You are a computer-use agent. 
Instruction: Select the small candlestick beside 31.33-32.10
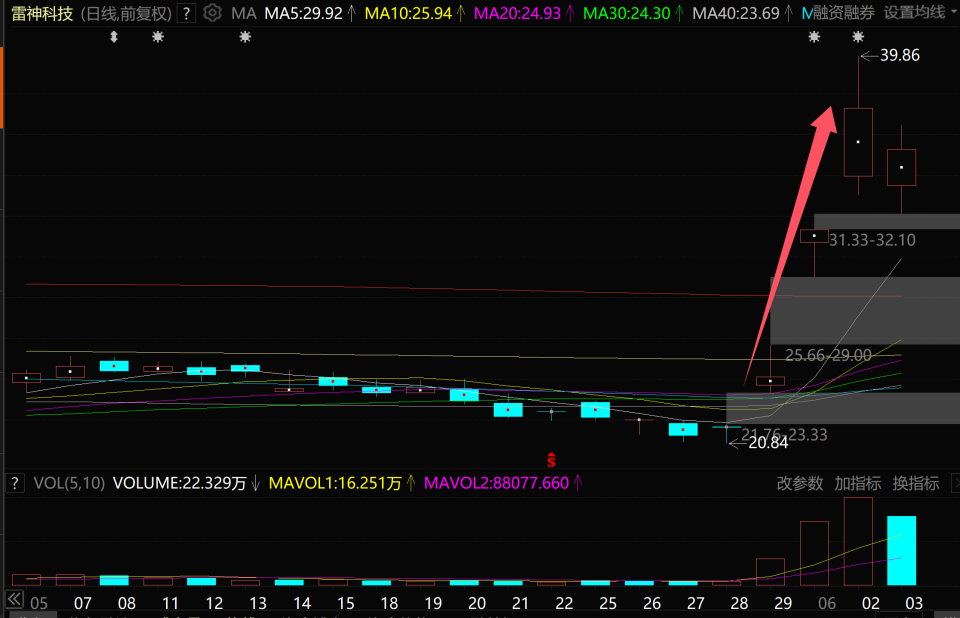[x=814, y=236]
